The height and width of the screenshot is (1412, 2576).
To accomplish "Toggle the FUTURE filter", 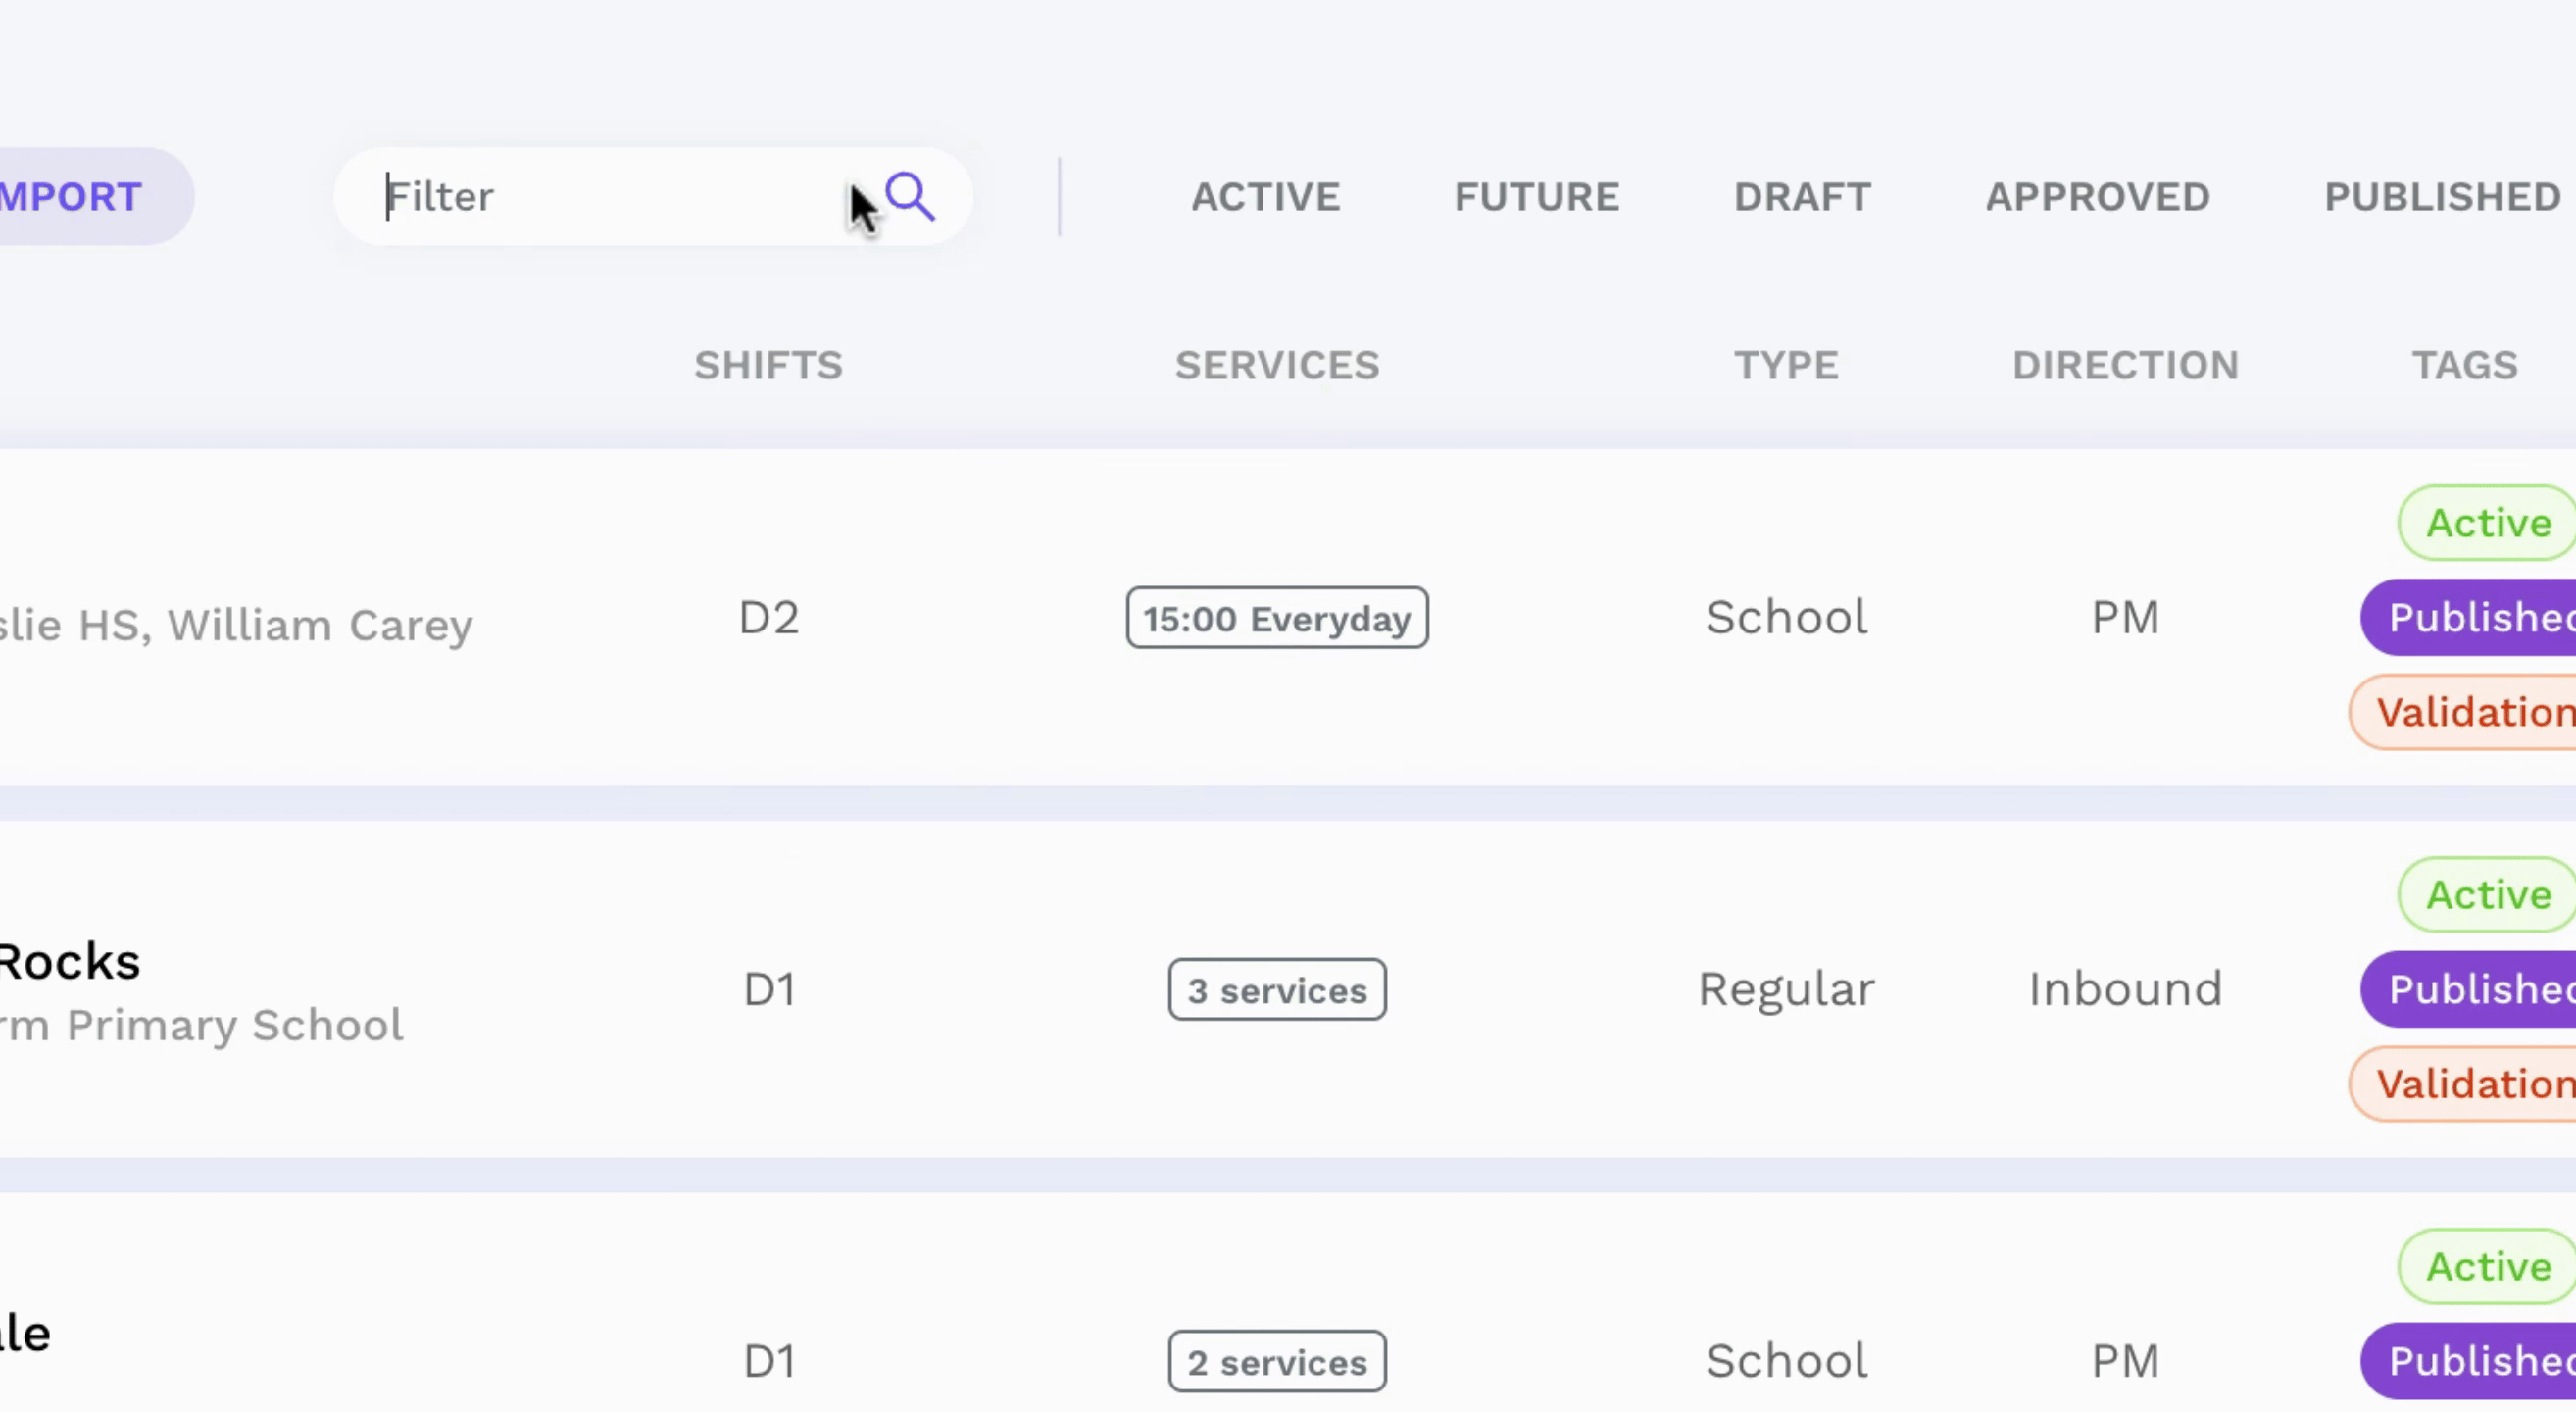I will click(x=1537, y=197).
